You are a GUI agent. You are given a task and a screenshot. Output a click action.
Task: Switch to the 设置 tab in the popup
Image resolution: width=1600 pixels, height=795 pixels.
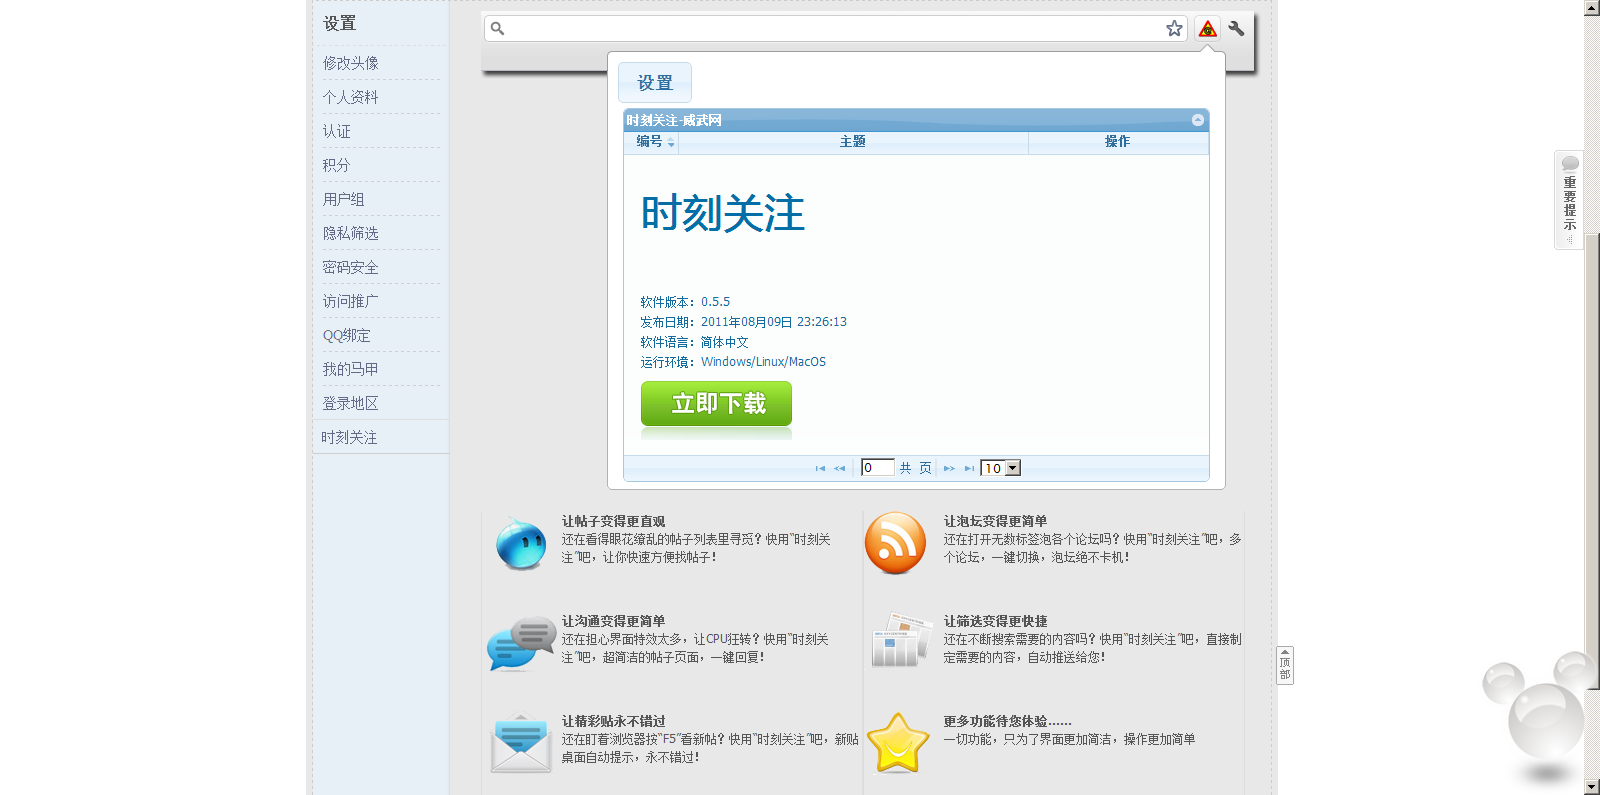coord(655,83)
